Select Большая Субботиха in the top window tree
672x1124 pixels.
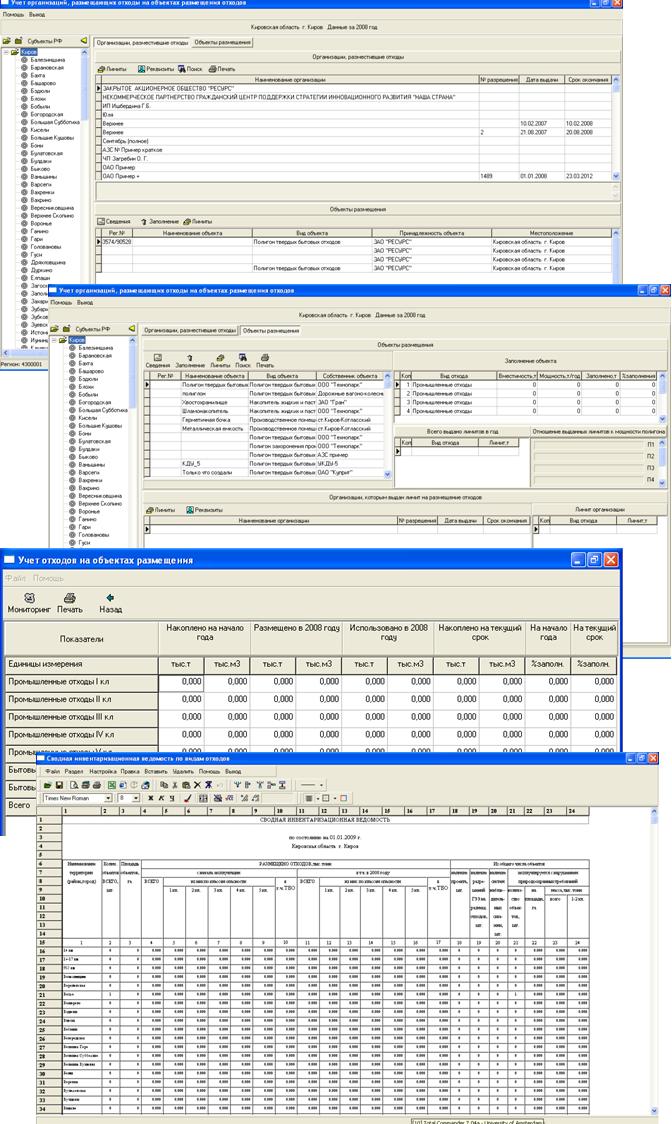(50, 122)
